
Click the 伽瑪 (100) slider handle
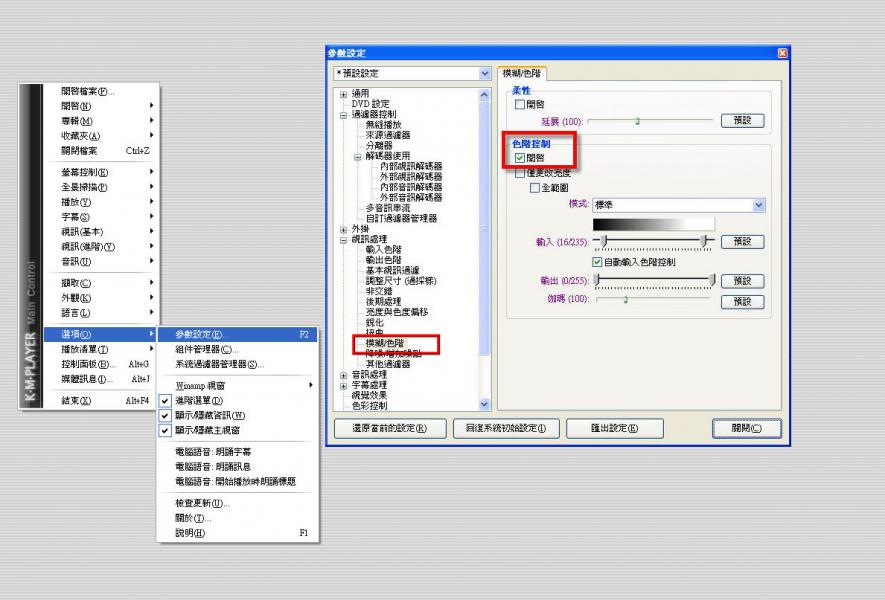click(x=625, y=300)
